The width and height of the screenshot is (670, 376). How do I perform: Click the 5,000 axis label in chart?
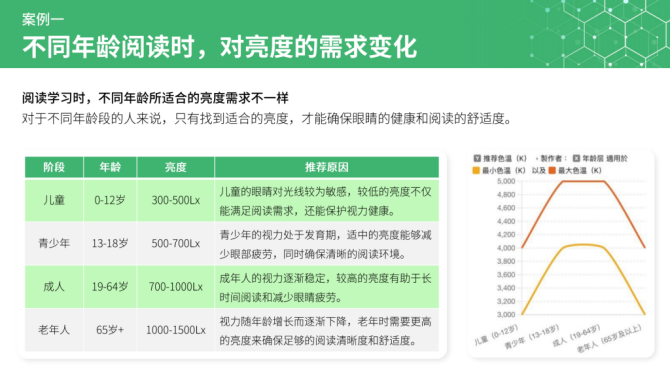pos(506,181)
